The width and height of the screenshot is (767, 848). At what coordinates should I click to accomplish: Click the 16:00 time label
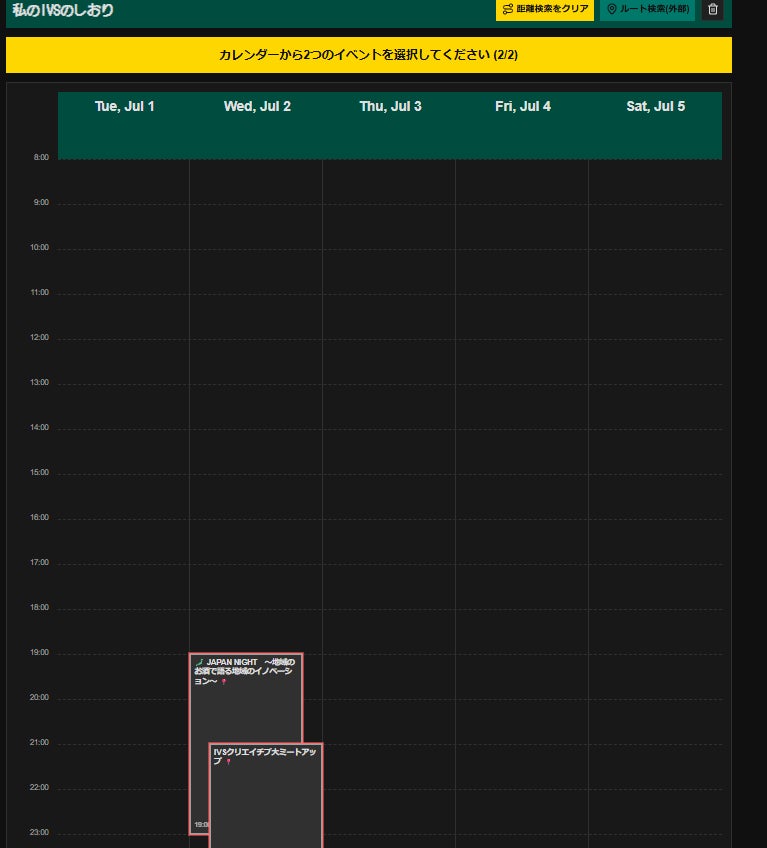(x=39, y=517)
